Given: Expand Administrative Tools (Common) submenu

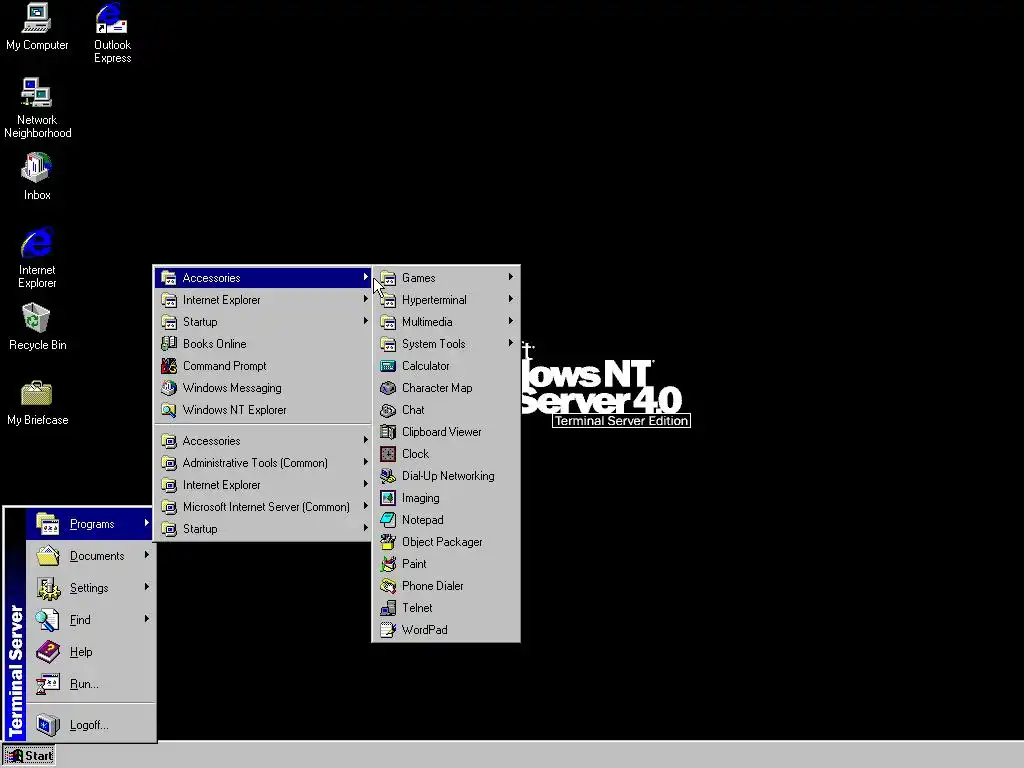Looking at the screenshot, I should tap(263, 463).
